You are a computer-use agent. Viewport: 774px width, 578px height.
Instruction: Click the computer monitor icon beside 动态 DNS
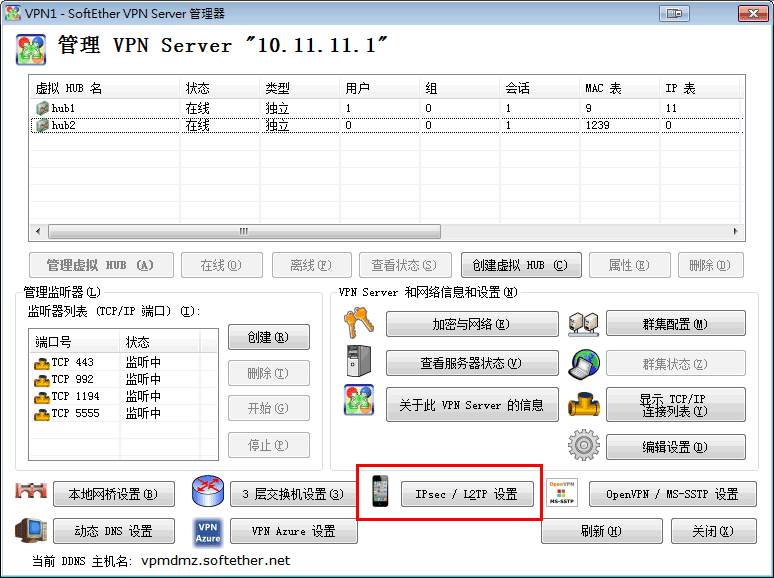31,531
